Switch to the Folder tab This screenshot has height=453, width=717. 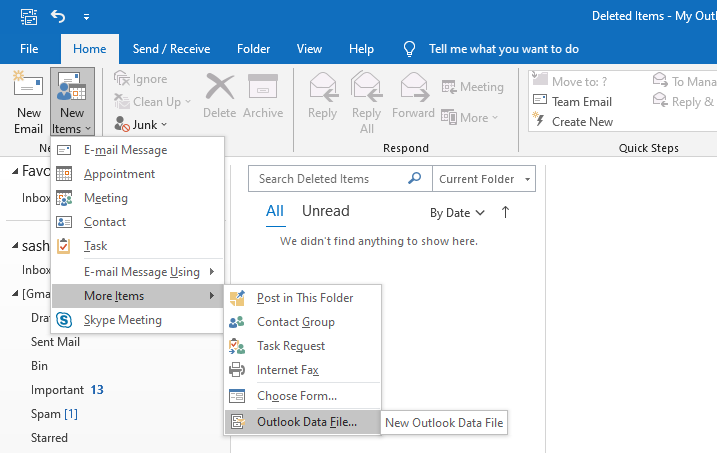tap(253, 49)
